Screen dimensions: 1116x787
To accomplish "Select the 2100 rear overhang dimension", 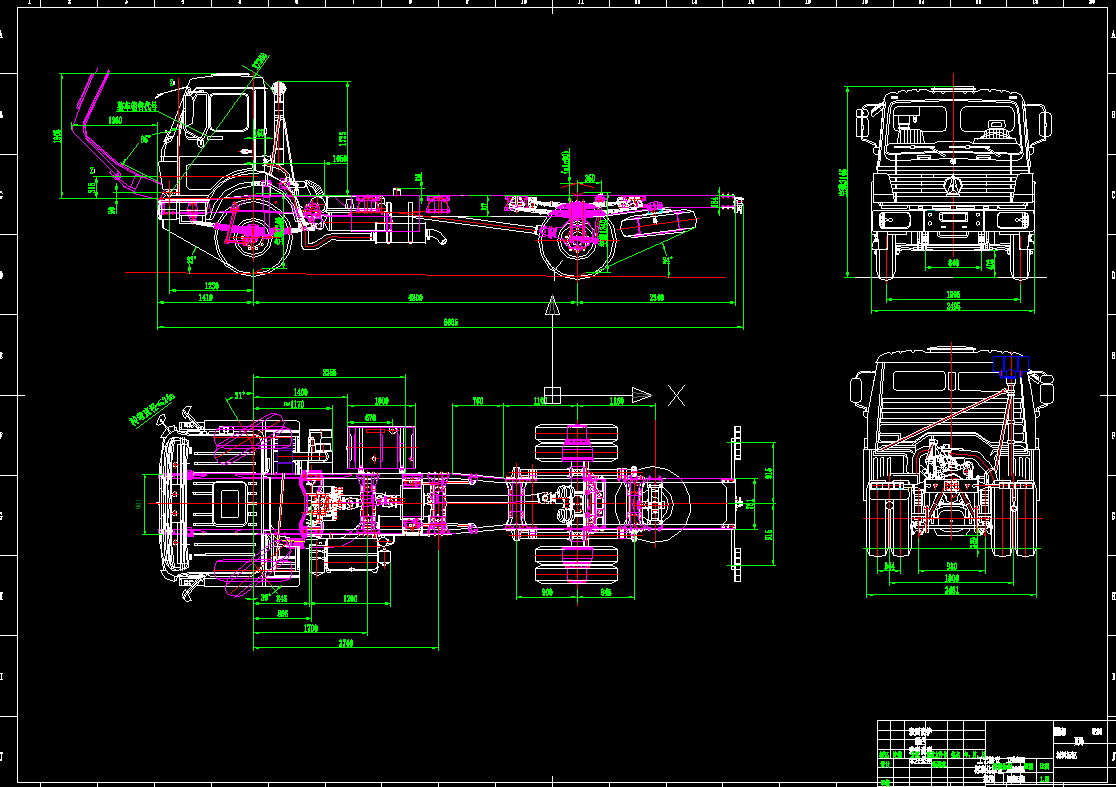I will (656, 297).
